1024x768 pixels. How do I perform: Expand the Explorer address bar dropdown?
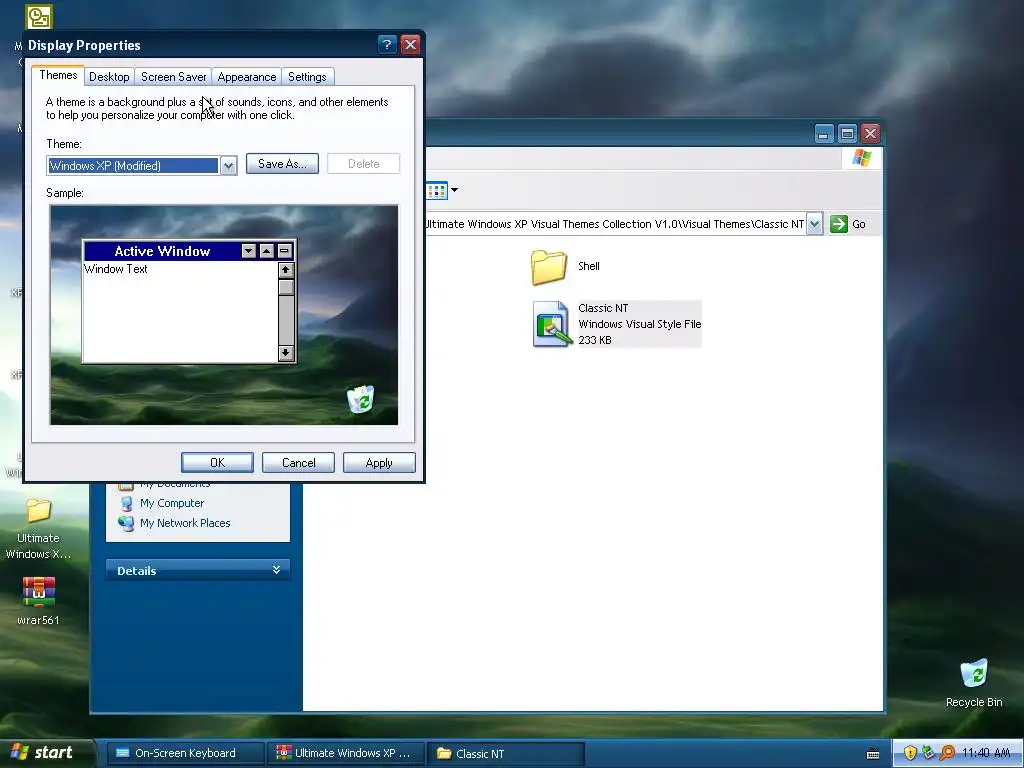814,224
